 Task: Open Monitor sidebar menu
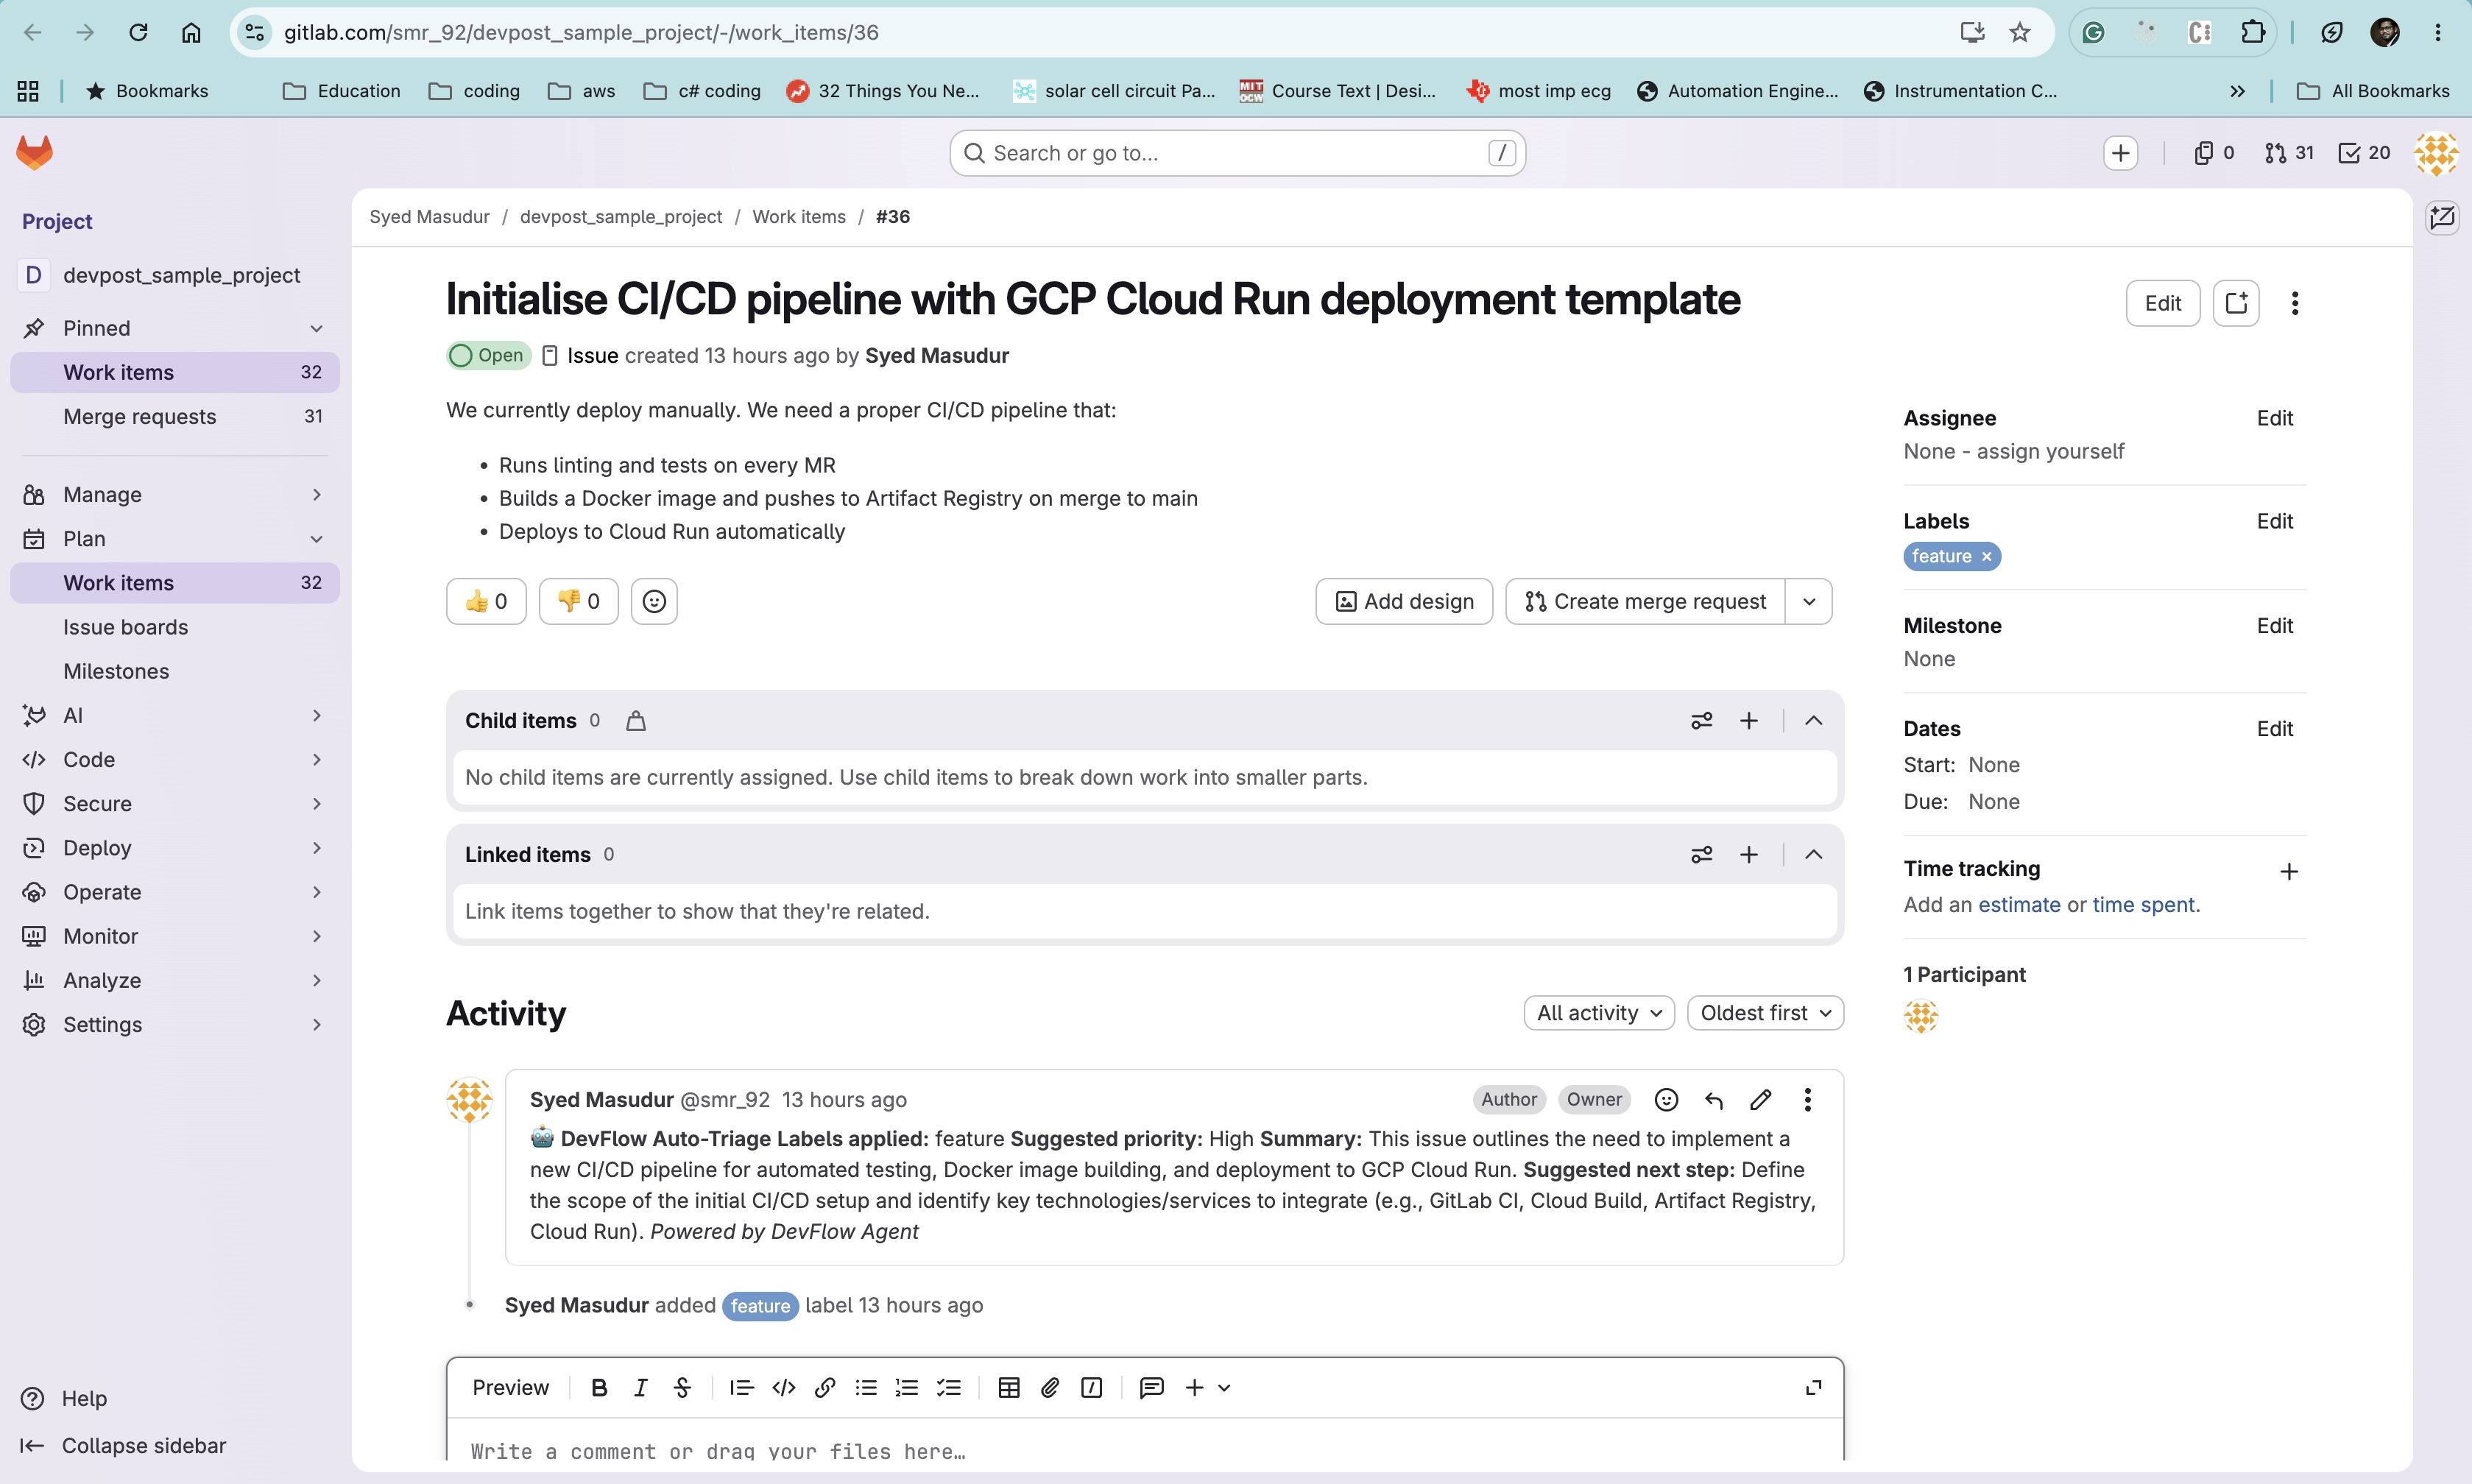175,936
